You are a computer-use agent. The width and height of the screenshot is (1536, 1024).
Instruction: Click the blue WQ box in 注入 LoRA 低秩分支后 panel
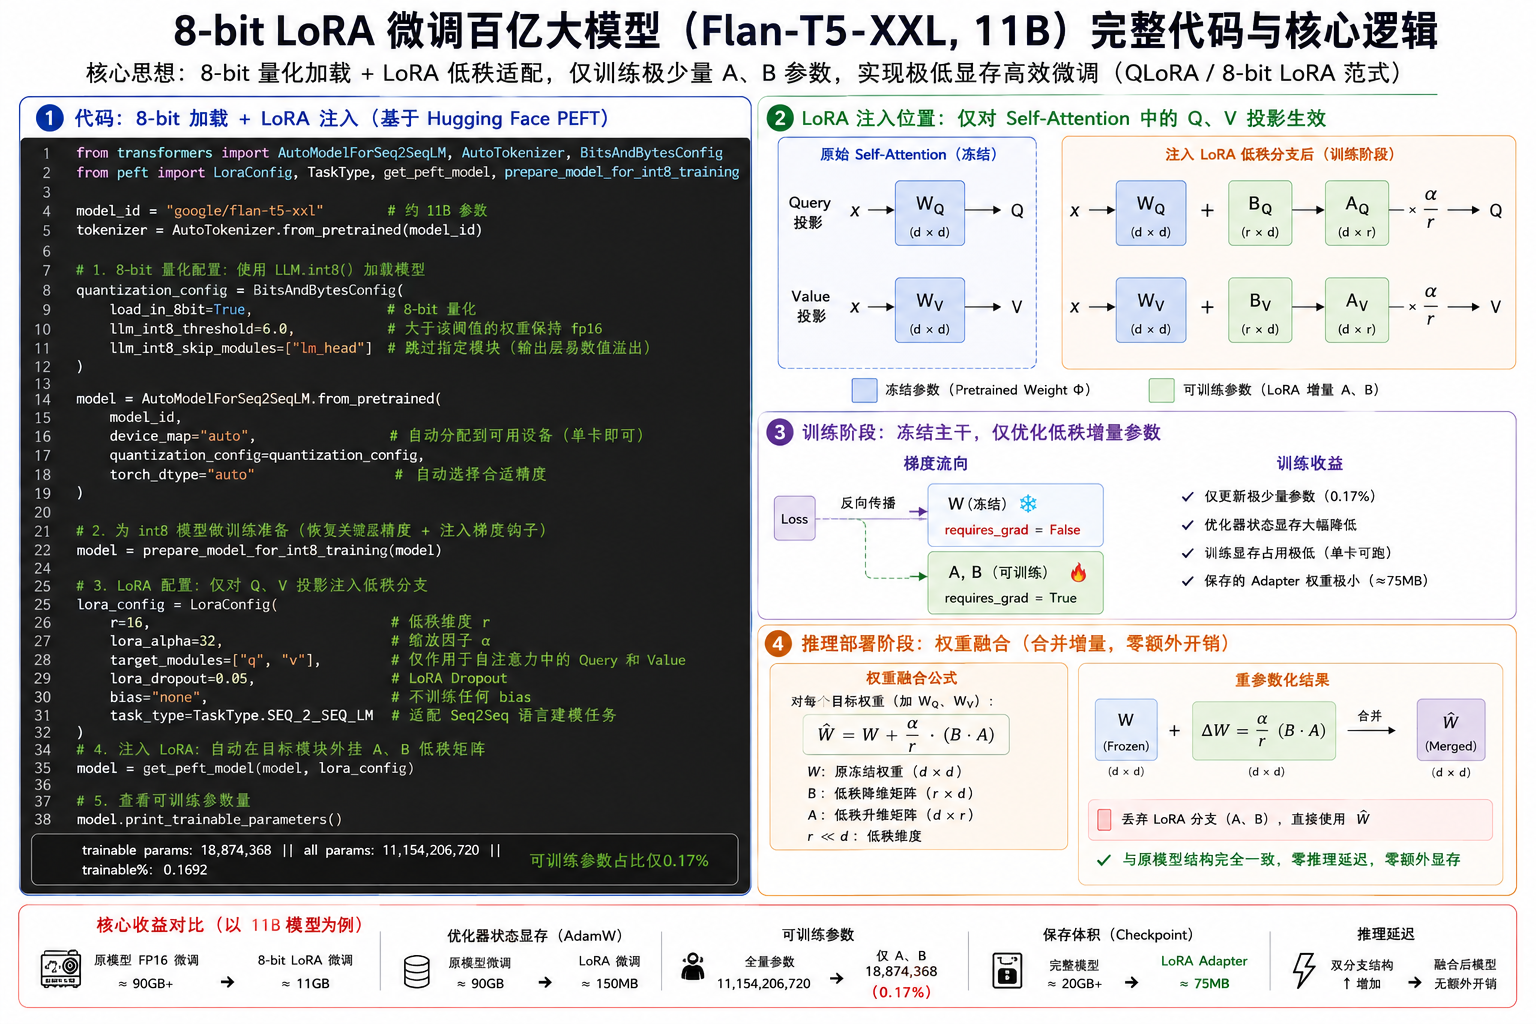tap(1151, 213)
